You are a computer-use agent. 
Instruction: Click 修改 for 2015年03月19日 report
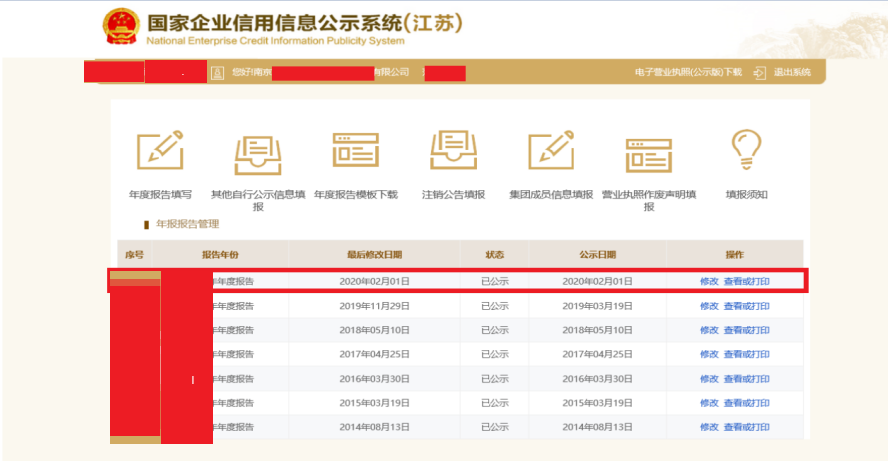tap(709, 403)
